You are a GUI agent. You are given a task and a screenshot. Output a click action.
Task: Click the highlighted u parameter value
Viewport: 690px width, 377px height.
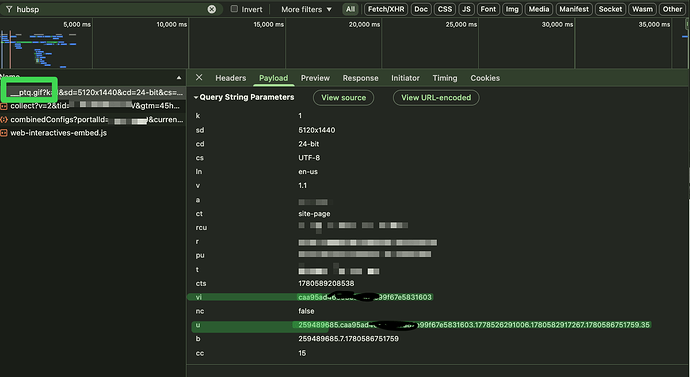(473, 325)
